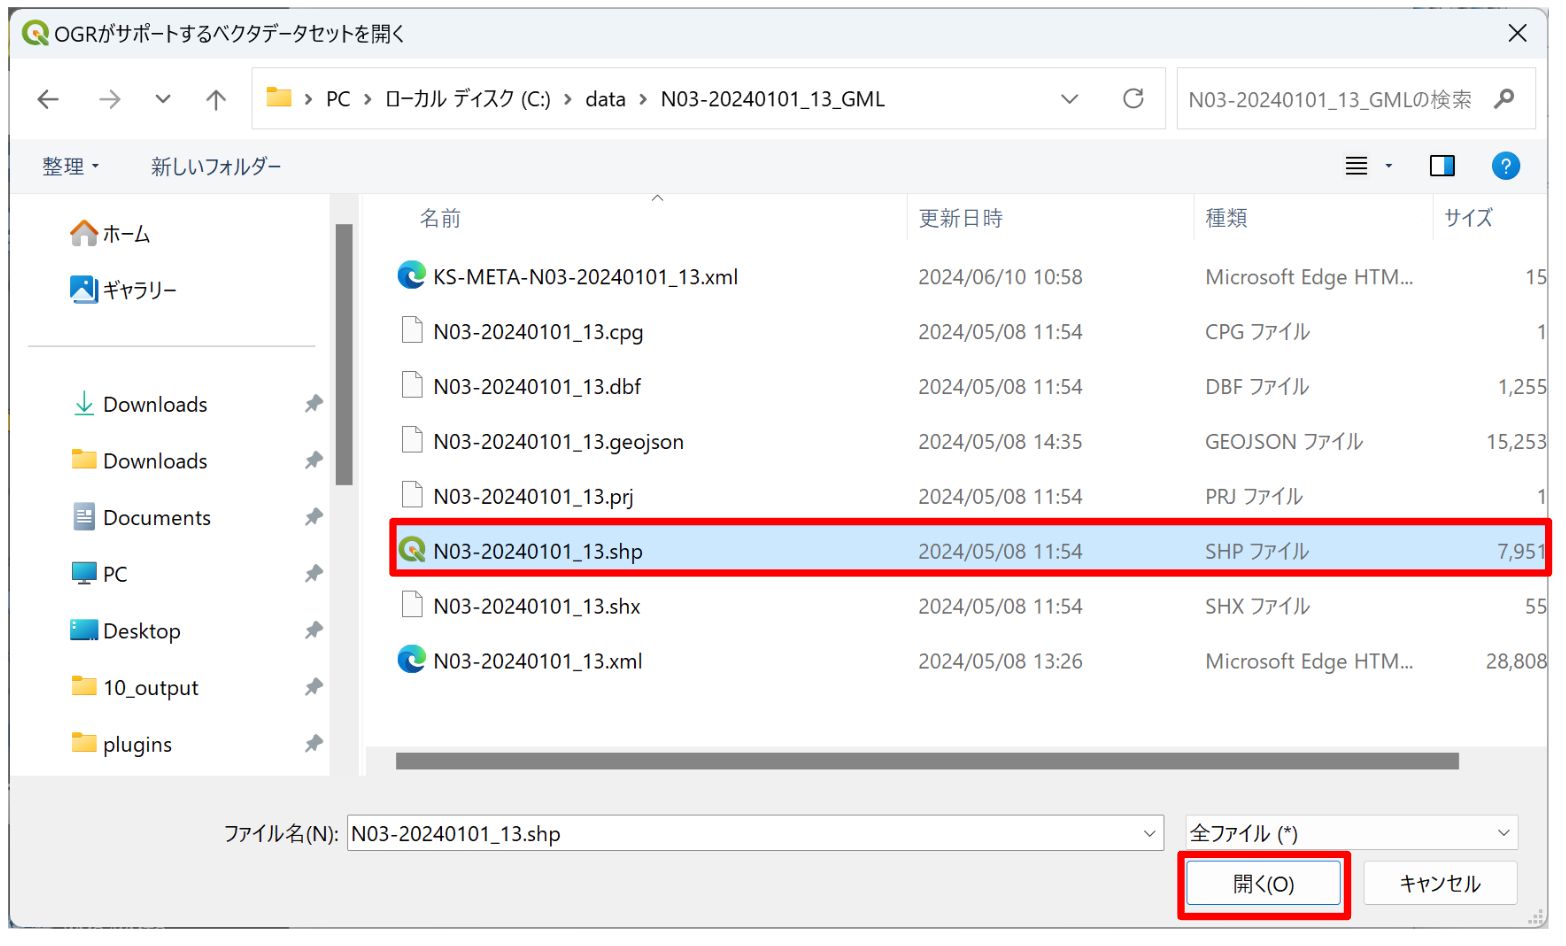This screenshot has height=946, width=1566.
Task: Expand the view options arrow
Action: coord(1388,166)
